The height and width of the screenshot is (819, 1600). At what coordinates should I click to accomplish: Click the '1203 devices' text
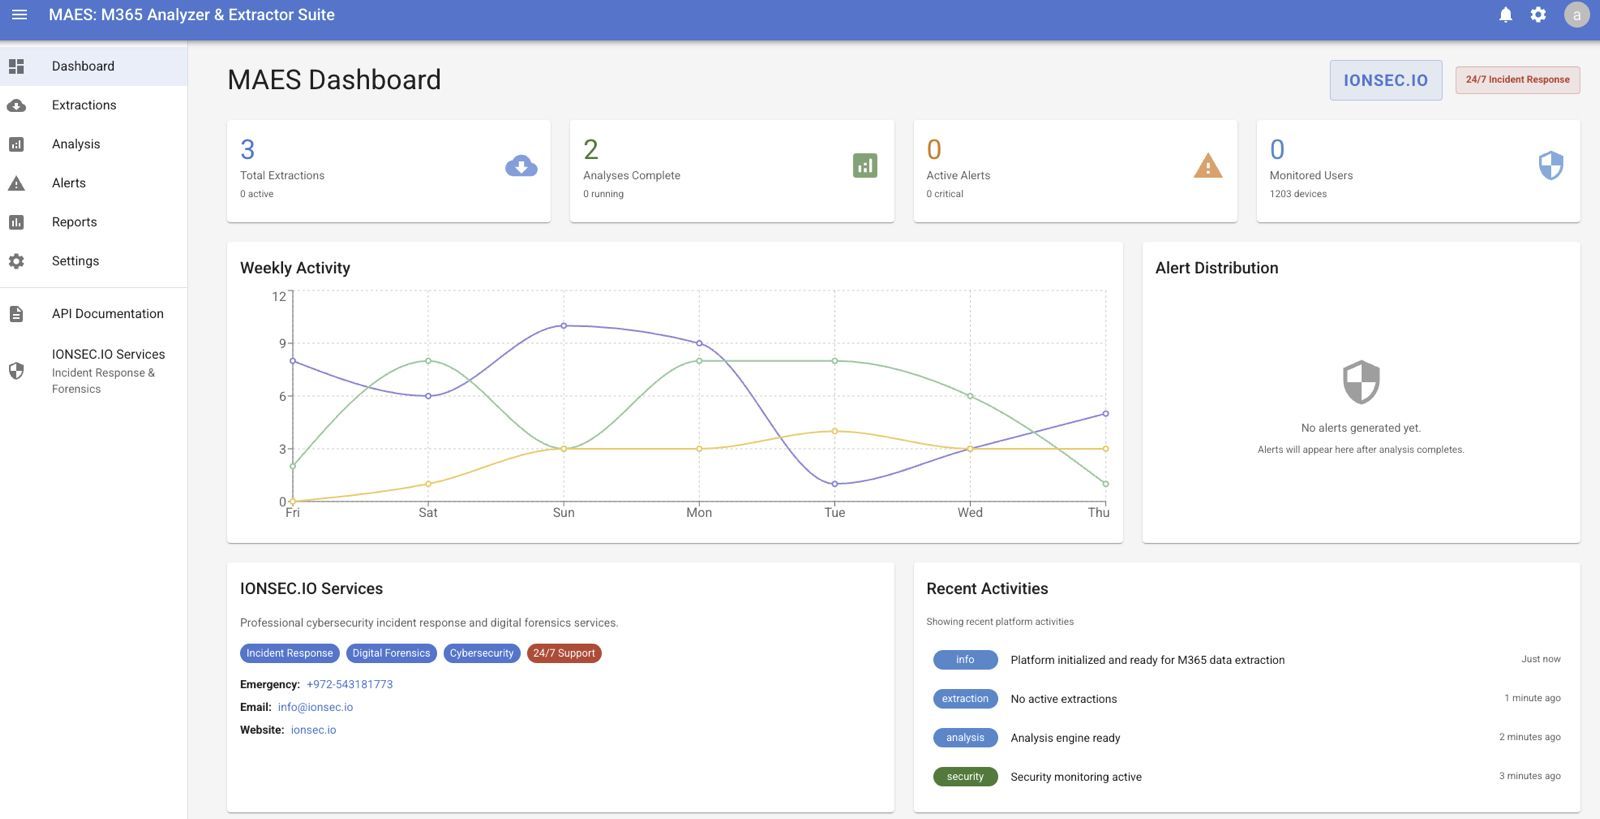click(x=1298, y=194)
